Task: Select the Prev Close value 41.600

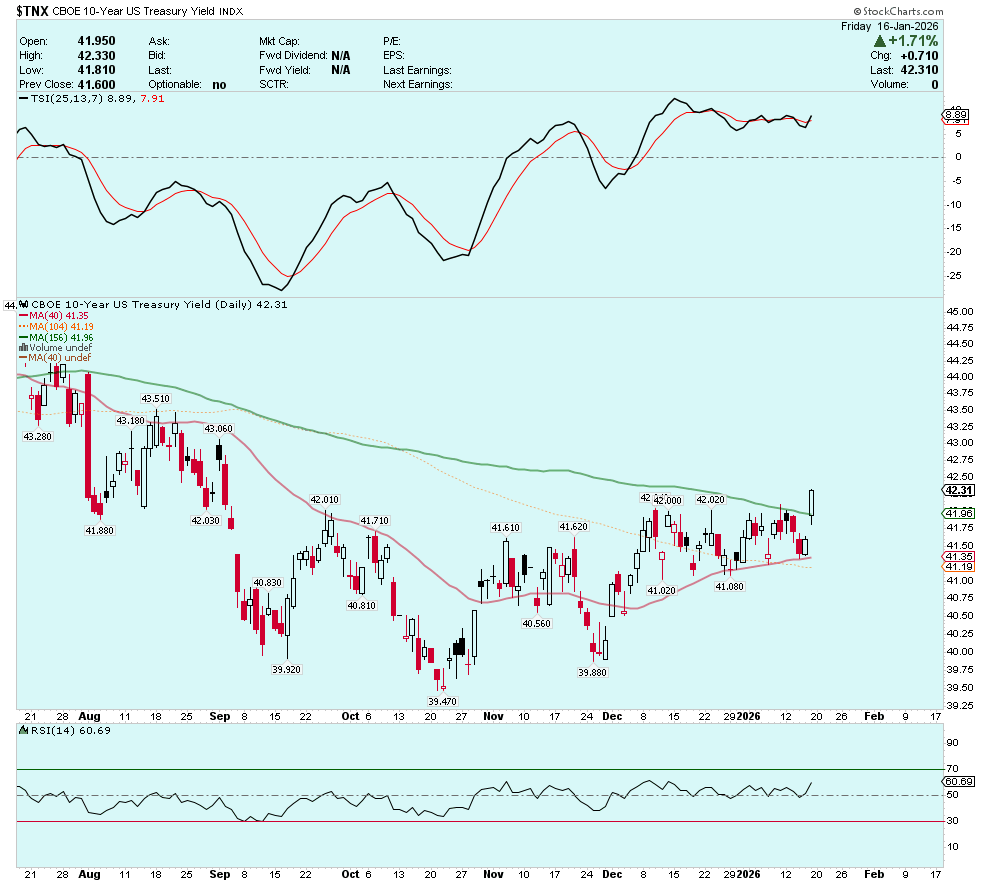Action: (x=96, y=85)
